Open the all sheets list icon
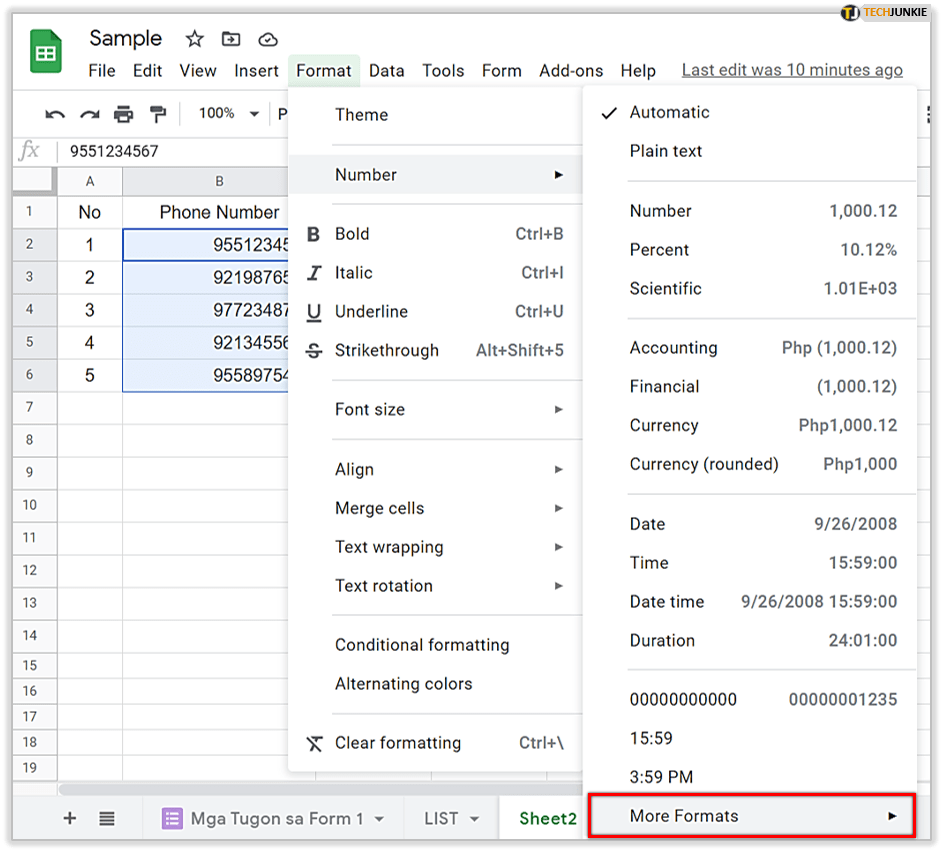The width and height of the screenshot is (943, 852). click(107, 818)
